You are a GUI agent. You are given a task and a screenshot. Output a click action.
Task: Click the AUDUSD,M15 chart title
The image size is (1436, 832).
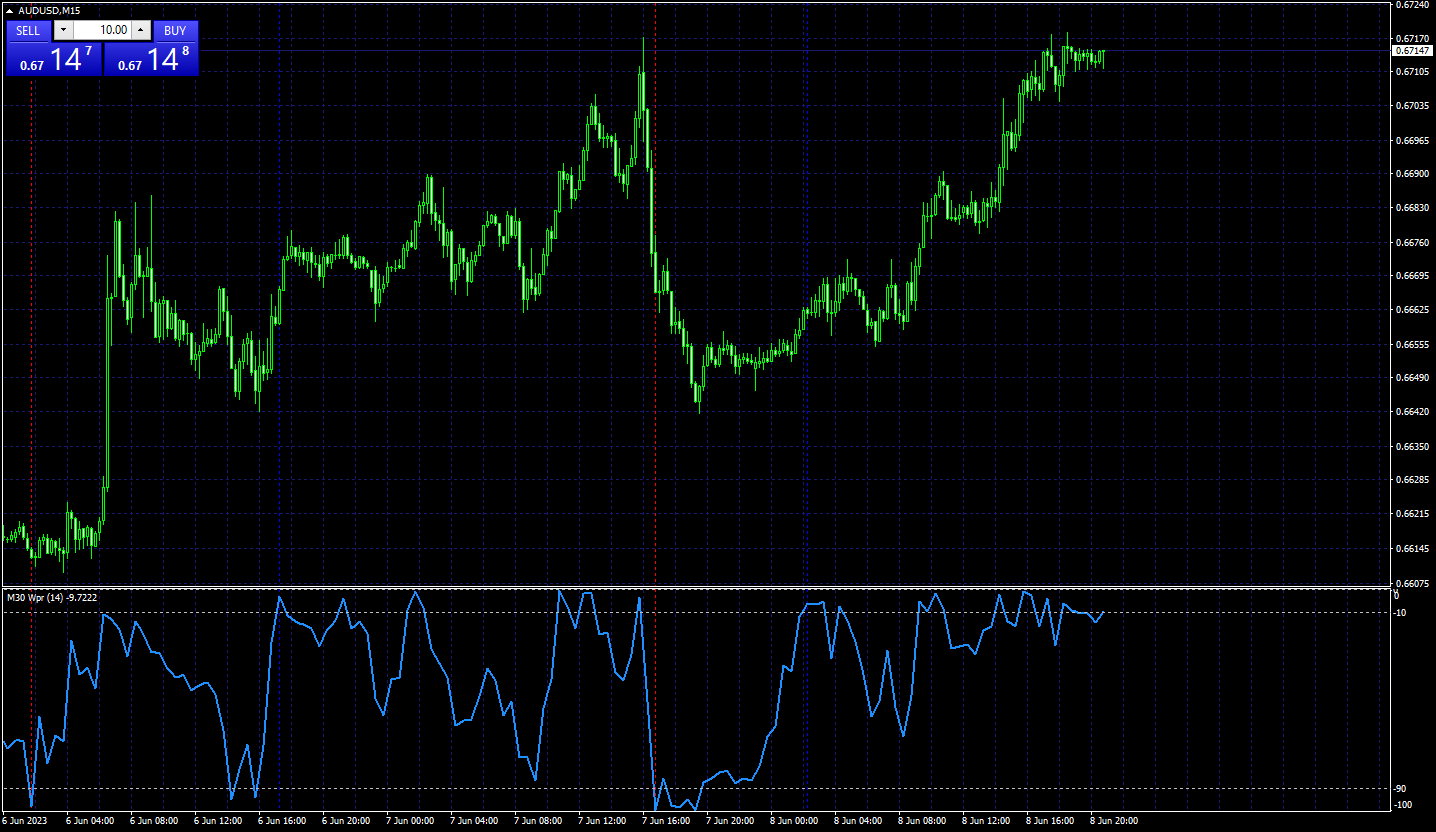click(49, 10)
